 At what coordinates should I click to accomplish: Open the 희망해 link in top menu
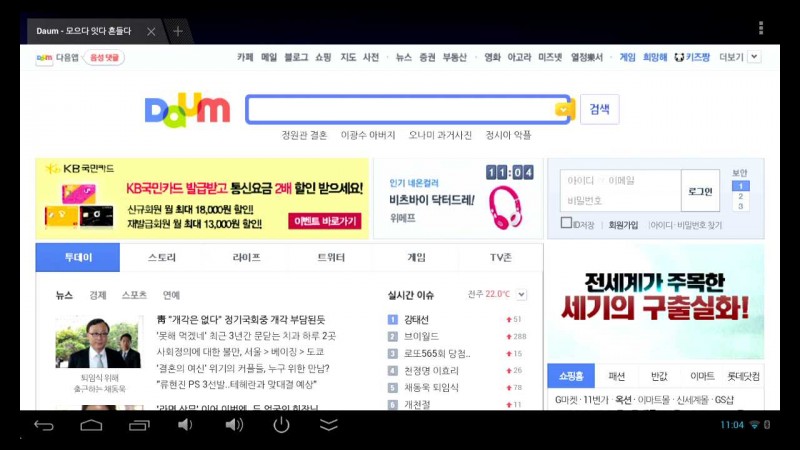coord(655,57)
